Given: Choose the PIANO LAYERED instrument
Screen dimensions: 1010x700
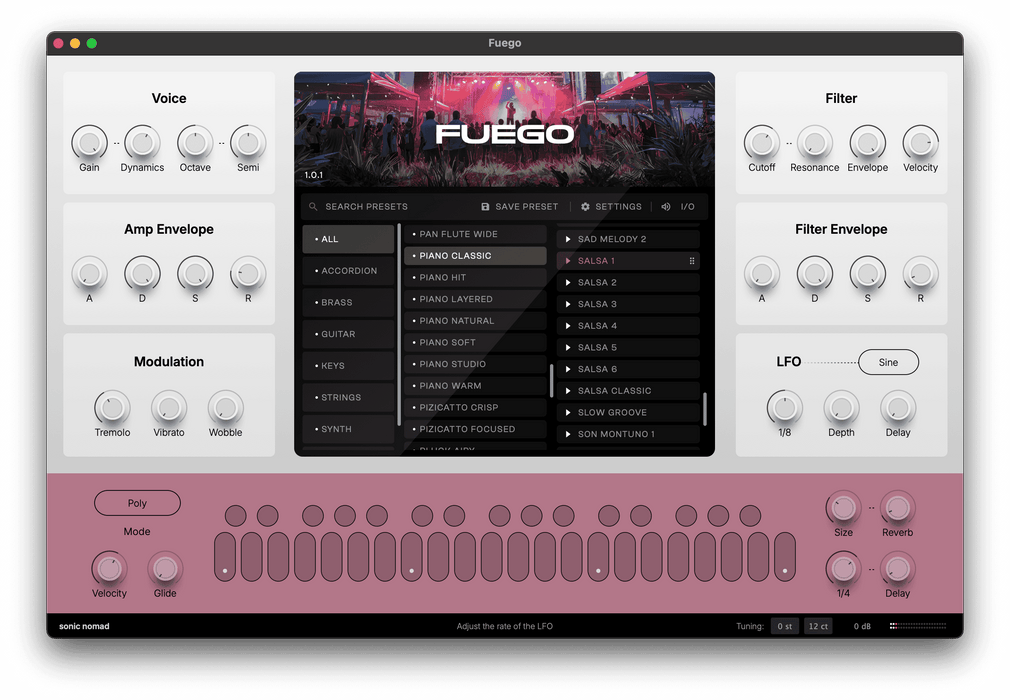Looking at the screenshot, I should pos(475,299).
